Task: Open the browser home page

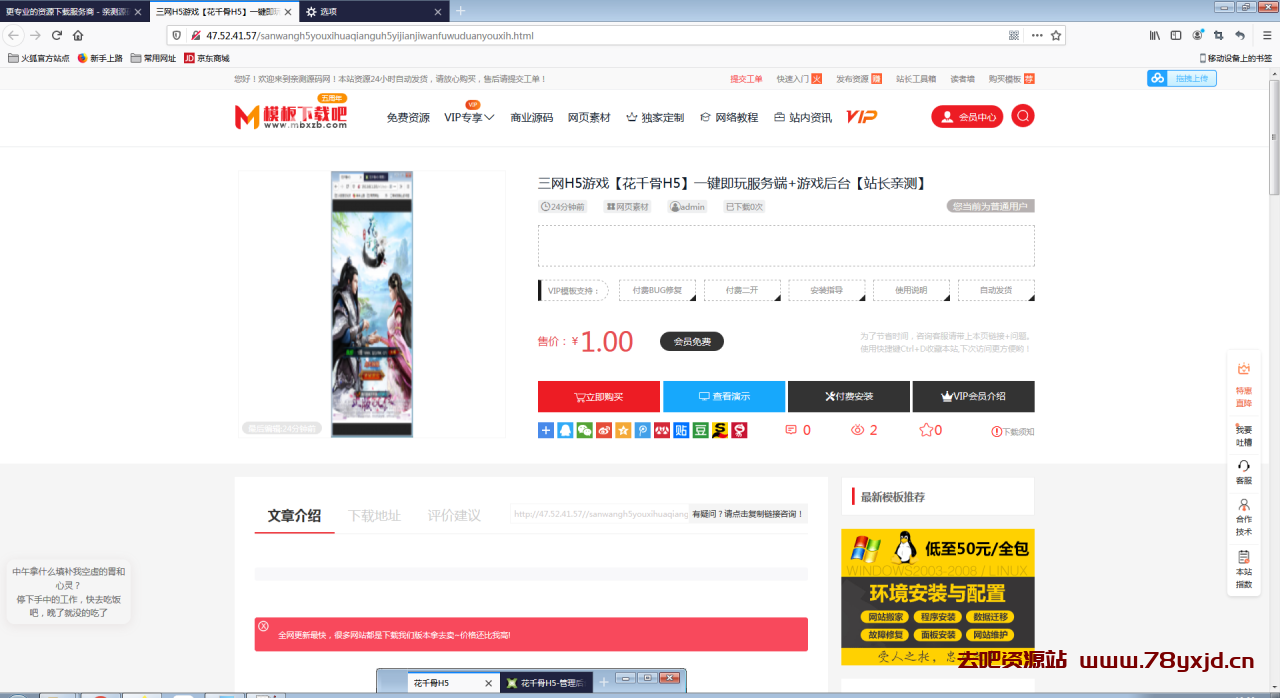Action: [x=78, y=35]
